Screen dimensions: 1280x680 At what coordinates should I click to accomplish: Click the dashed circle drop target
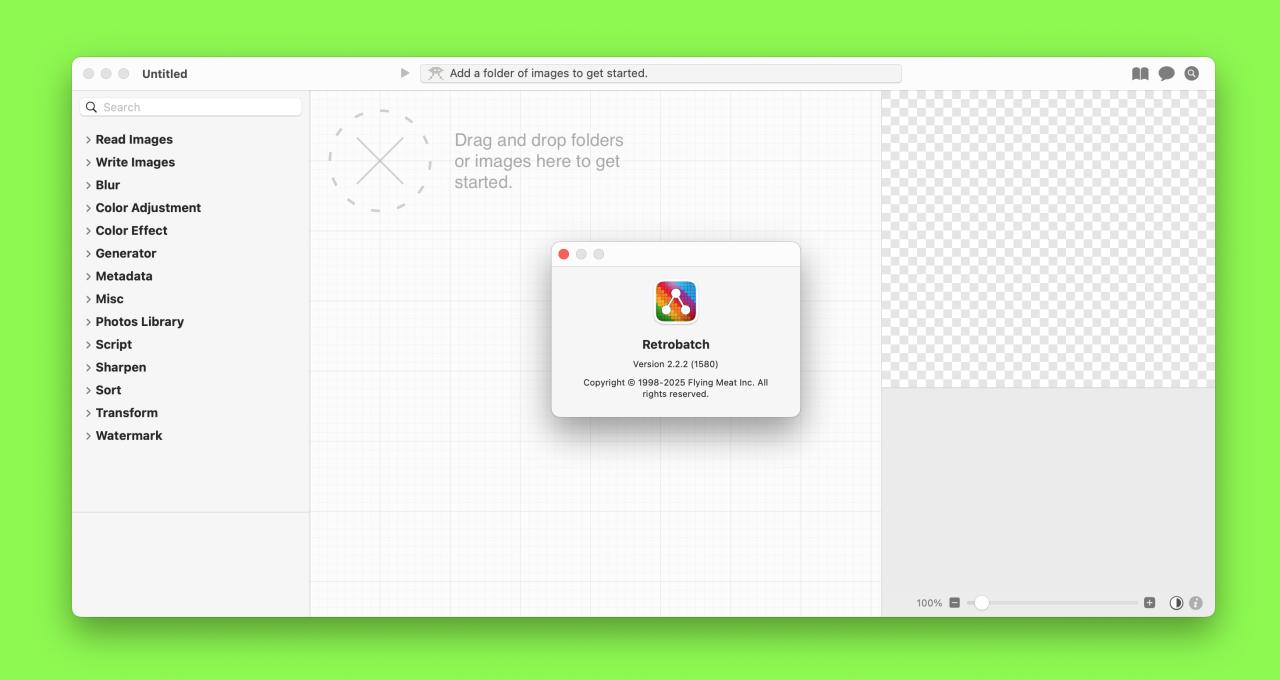pos(380,161)
